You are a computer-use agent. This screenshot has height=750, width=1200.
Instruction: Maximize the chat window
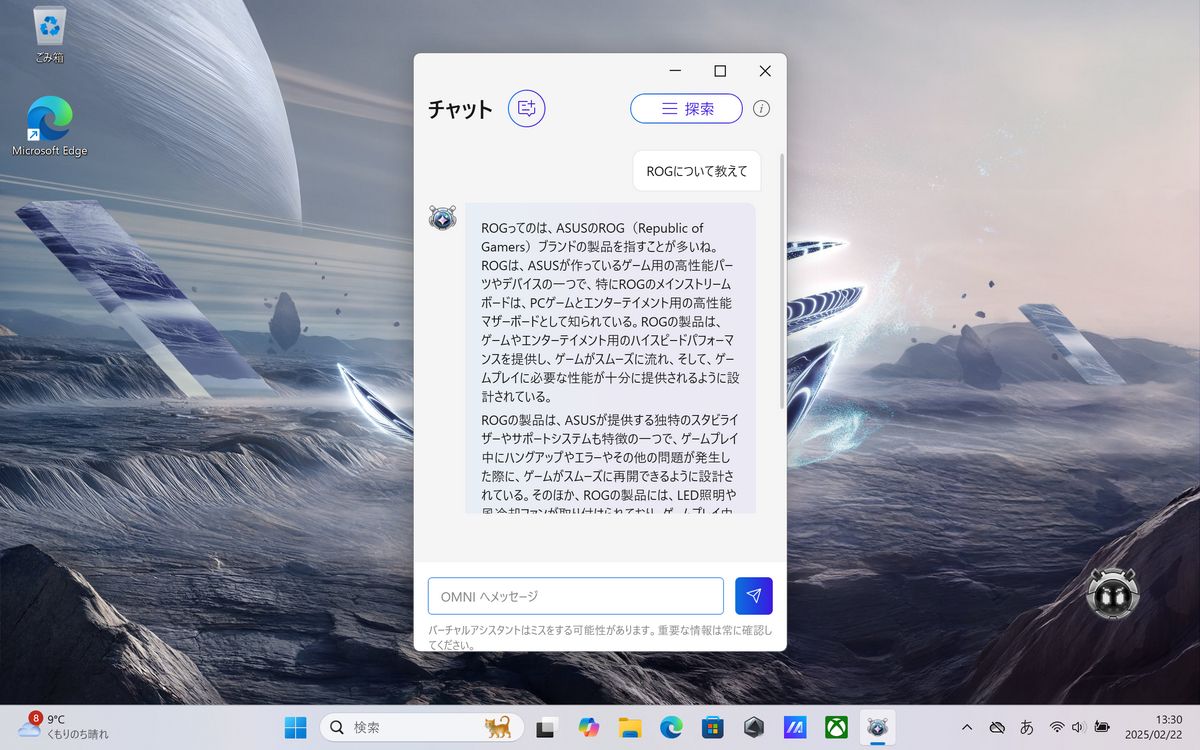(x=720, y=71)
